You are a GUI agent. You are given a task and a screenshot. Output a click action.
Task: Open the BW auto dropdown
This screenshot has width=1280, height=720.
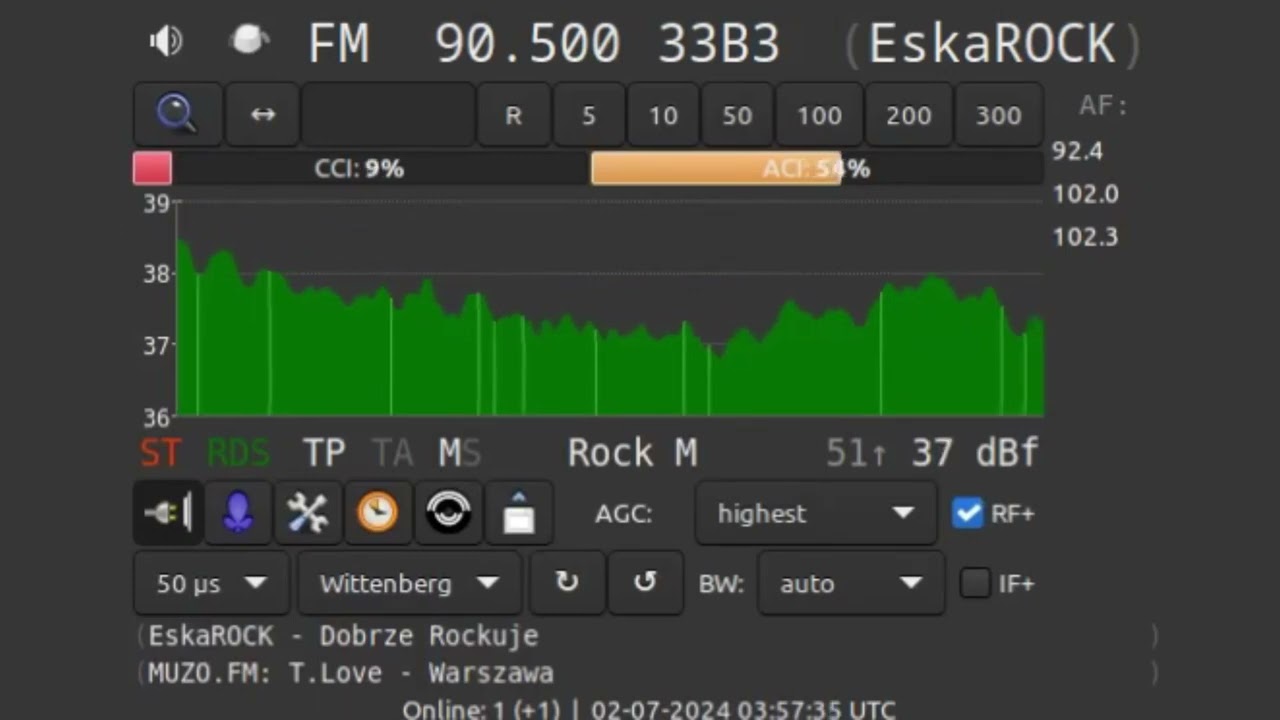[851, 583]
